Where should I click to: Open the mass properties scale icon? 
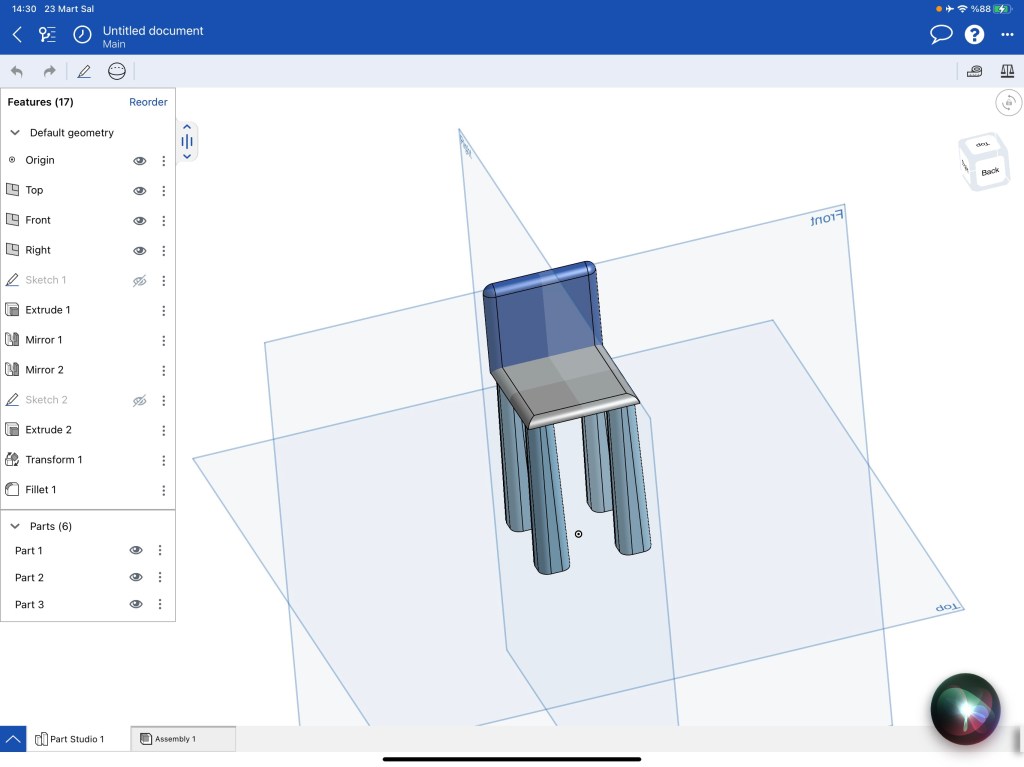1007,71
